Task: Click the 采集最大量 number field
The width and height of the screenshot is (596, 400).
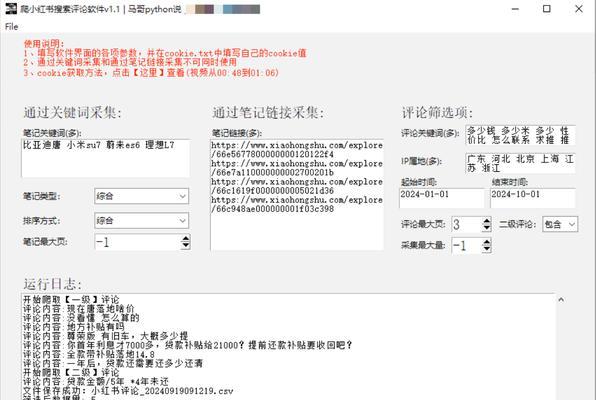Action: pos(467,246)
